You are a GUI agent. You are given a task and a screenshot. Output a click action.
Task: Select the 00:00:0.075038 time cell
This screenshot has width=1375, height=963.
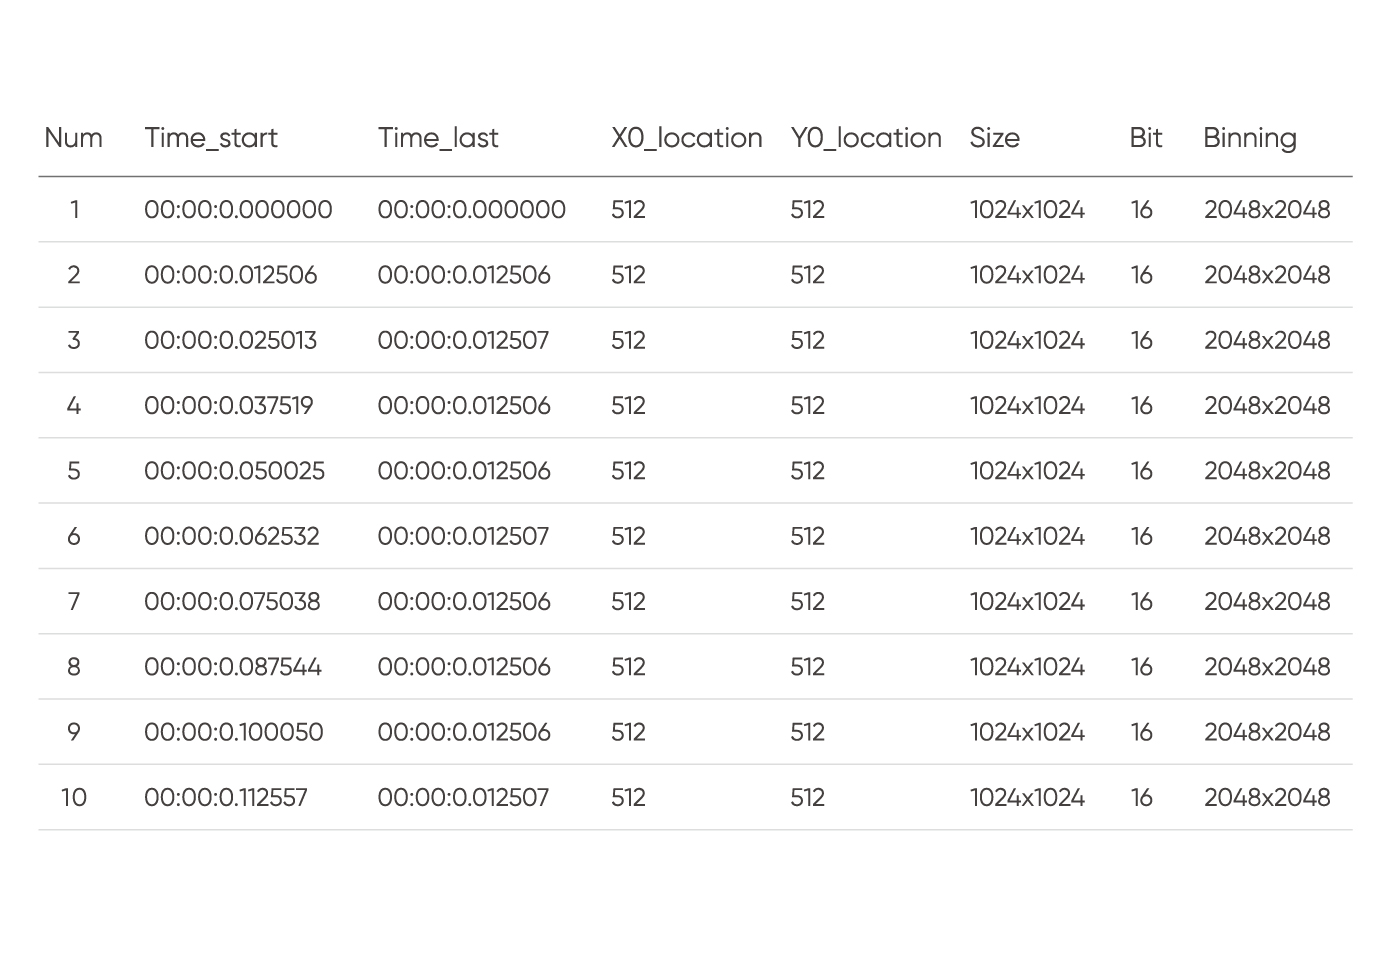coord(232,602)
